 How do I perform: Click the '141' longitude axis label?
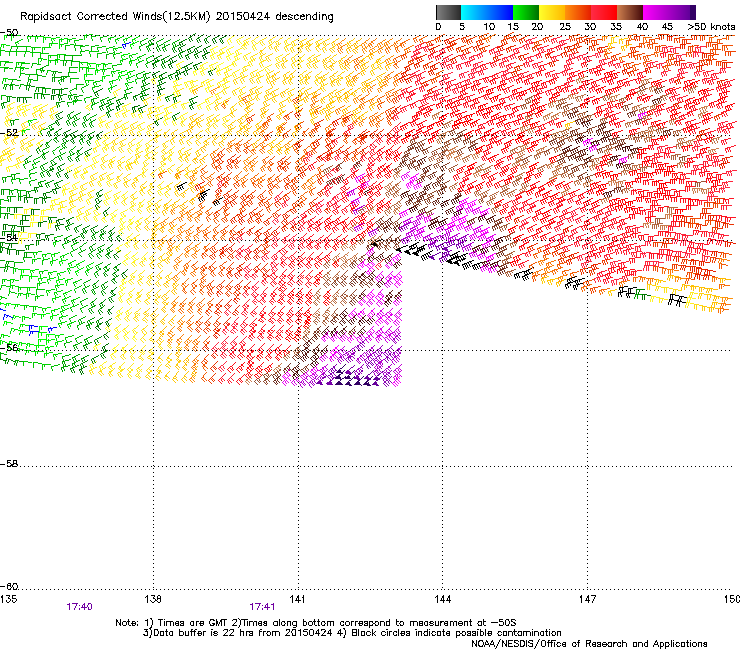[297, 599]
